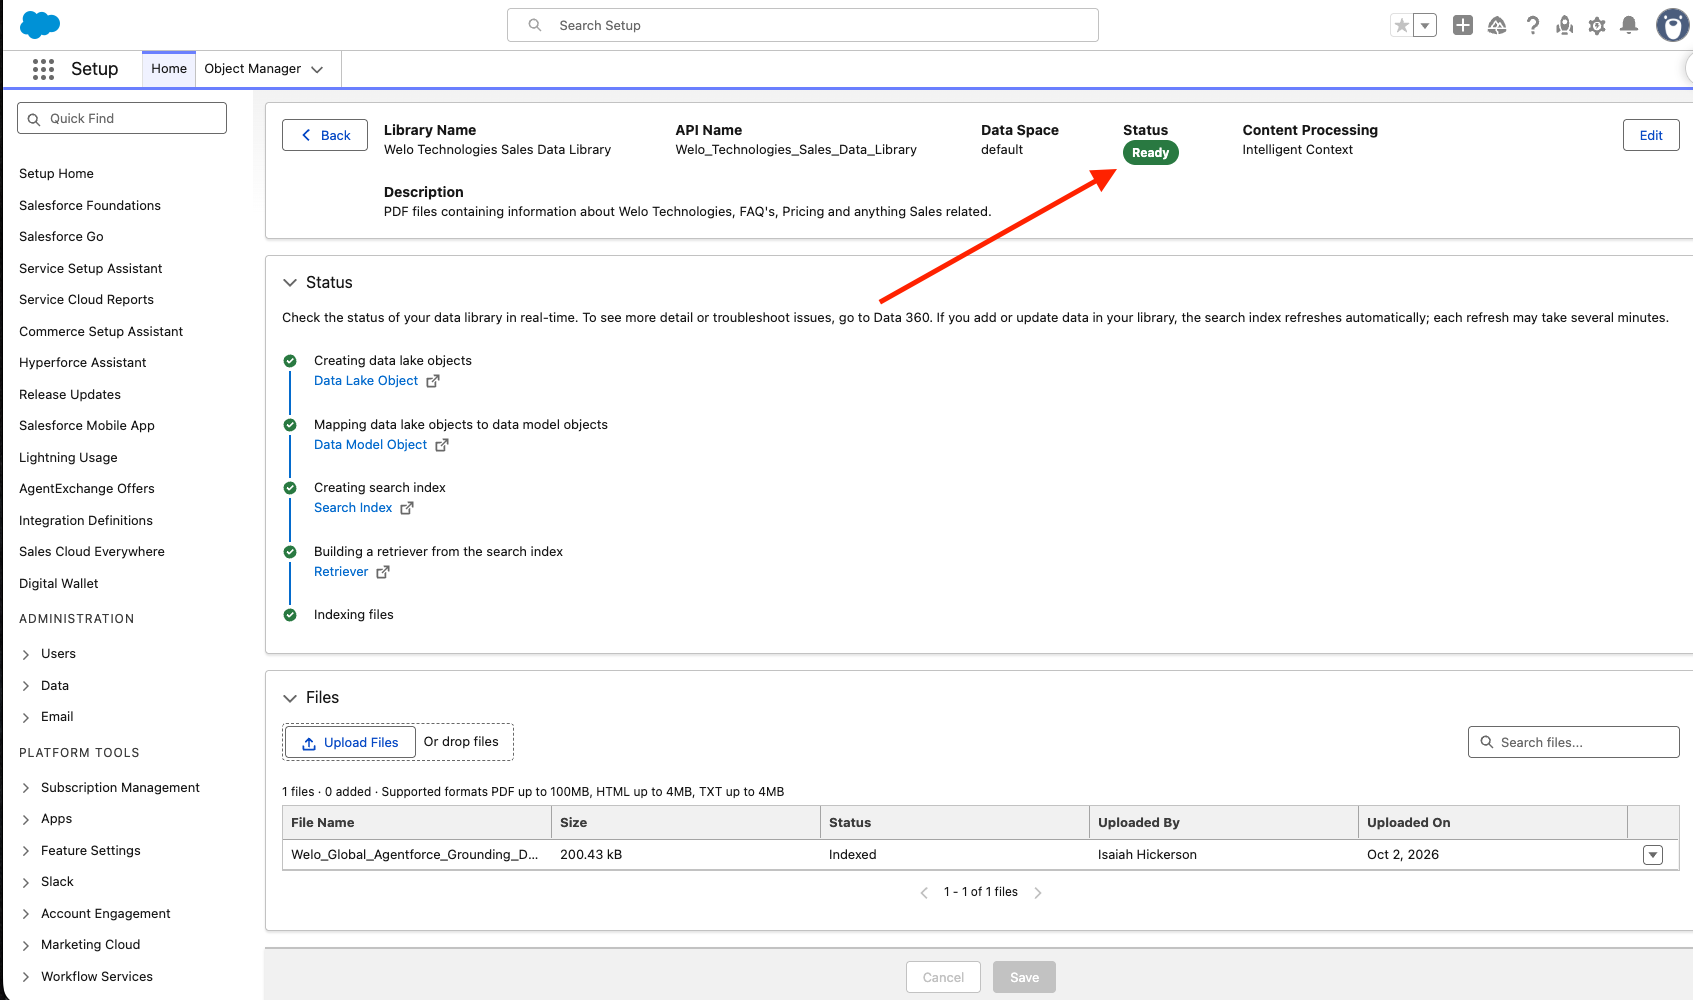Open the Object Manager tab dropdown chevron
This screenshot has width=1693, height=1000.
point(317,70)
